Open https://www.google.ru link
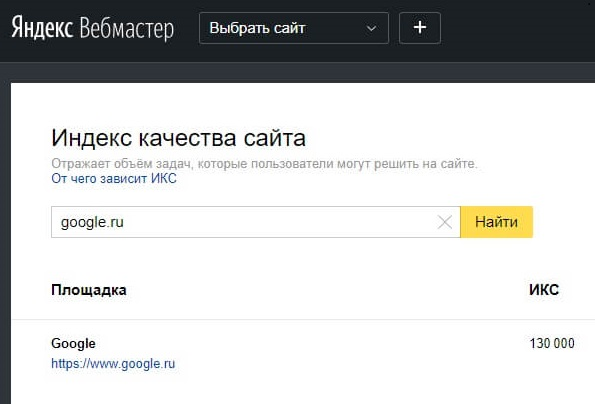 click(x=113, y=364)
